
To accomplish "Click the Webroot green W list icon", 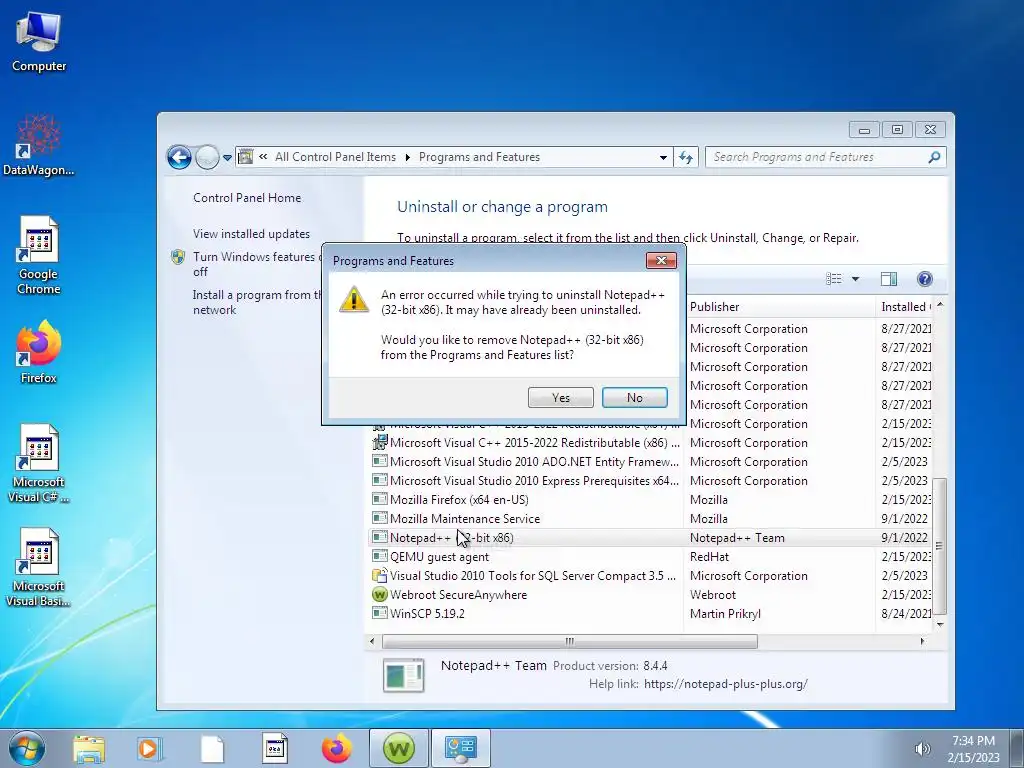I will [379, 594].
